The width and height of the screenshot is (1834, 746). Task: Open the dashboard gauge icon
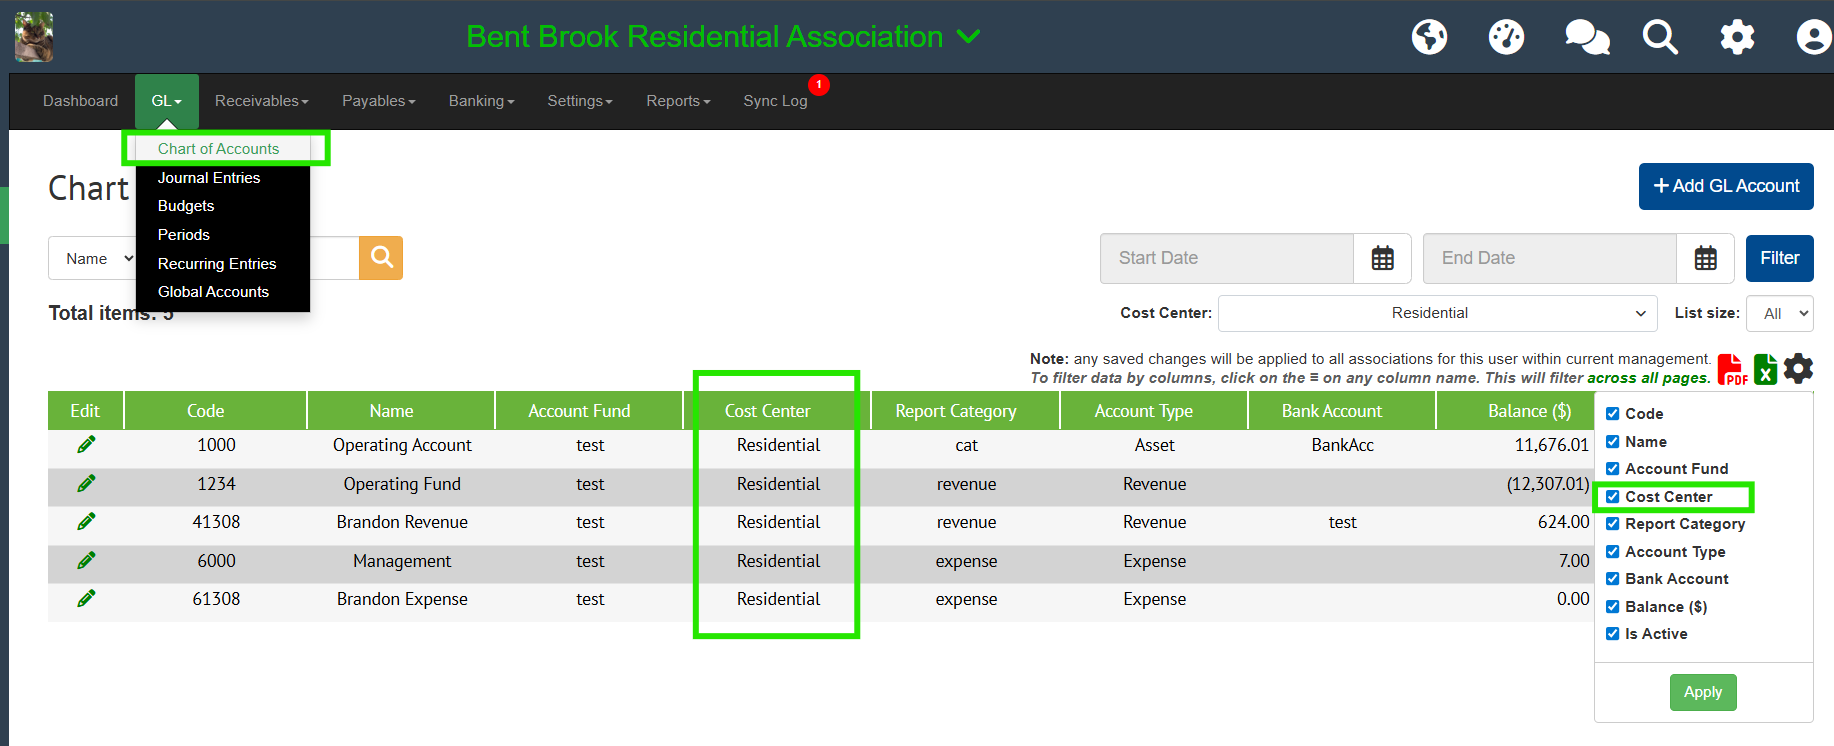[1506, 37]
